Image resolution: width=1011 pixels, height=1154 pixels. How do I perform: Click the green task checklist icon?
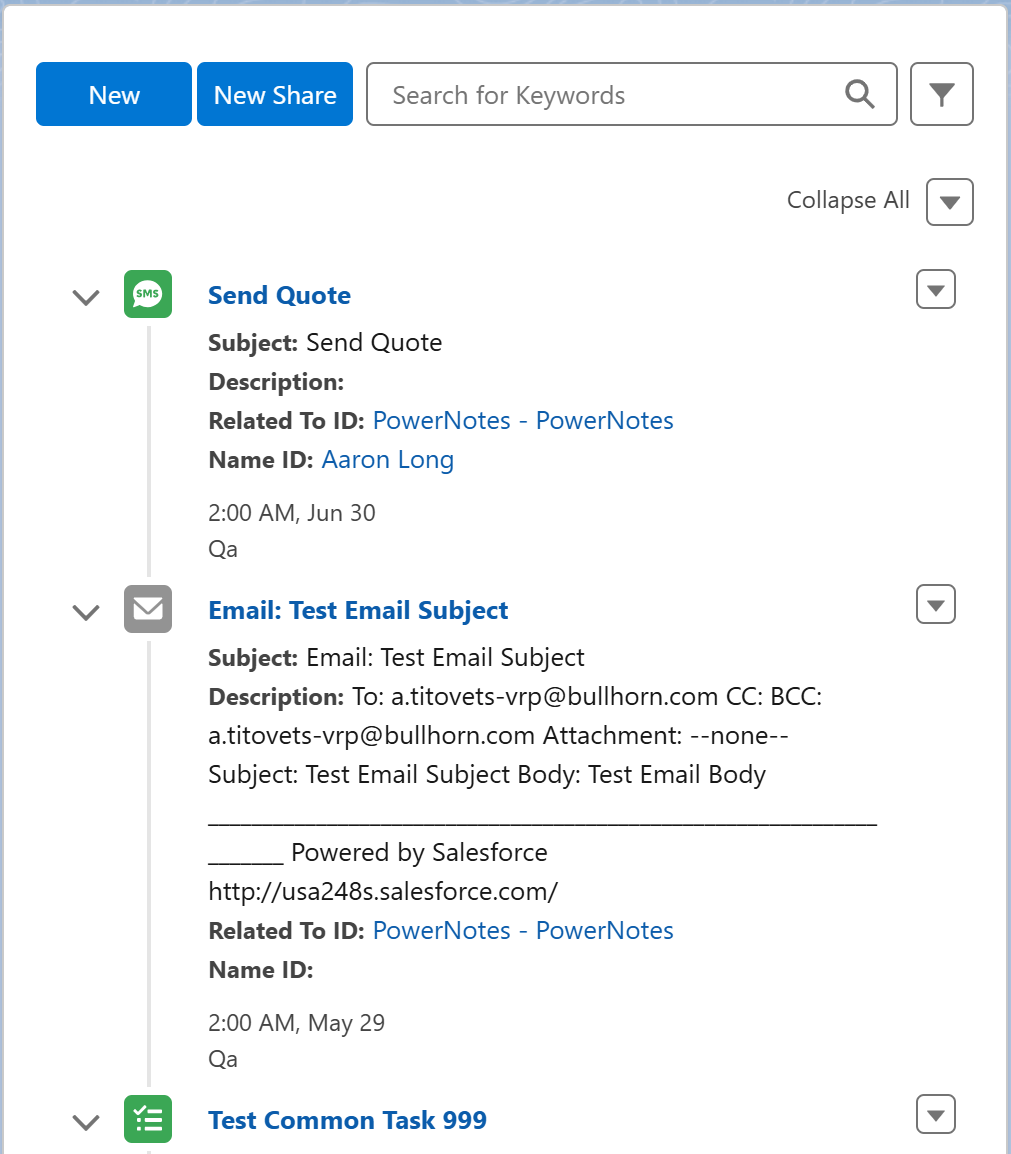coord(148,1119)
